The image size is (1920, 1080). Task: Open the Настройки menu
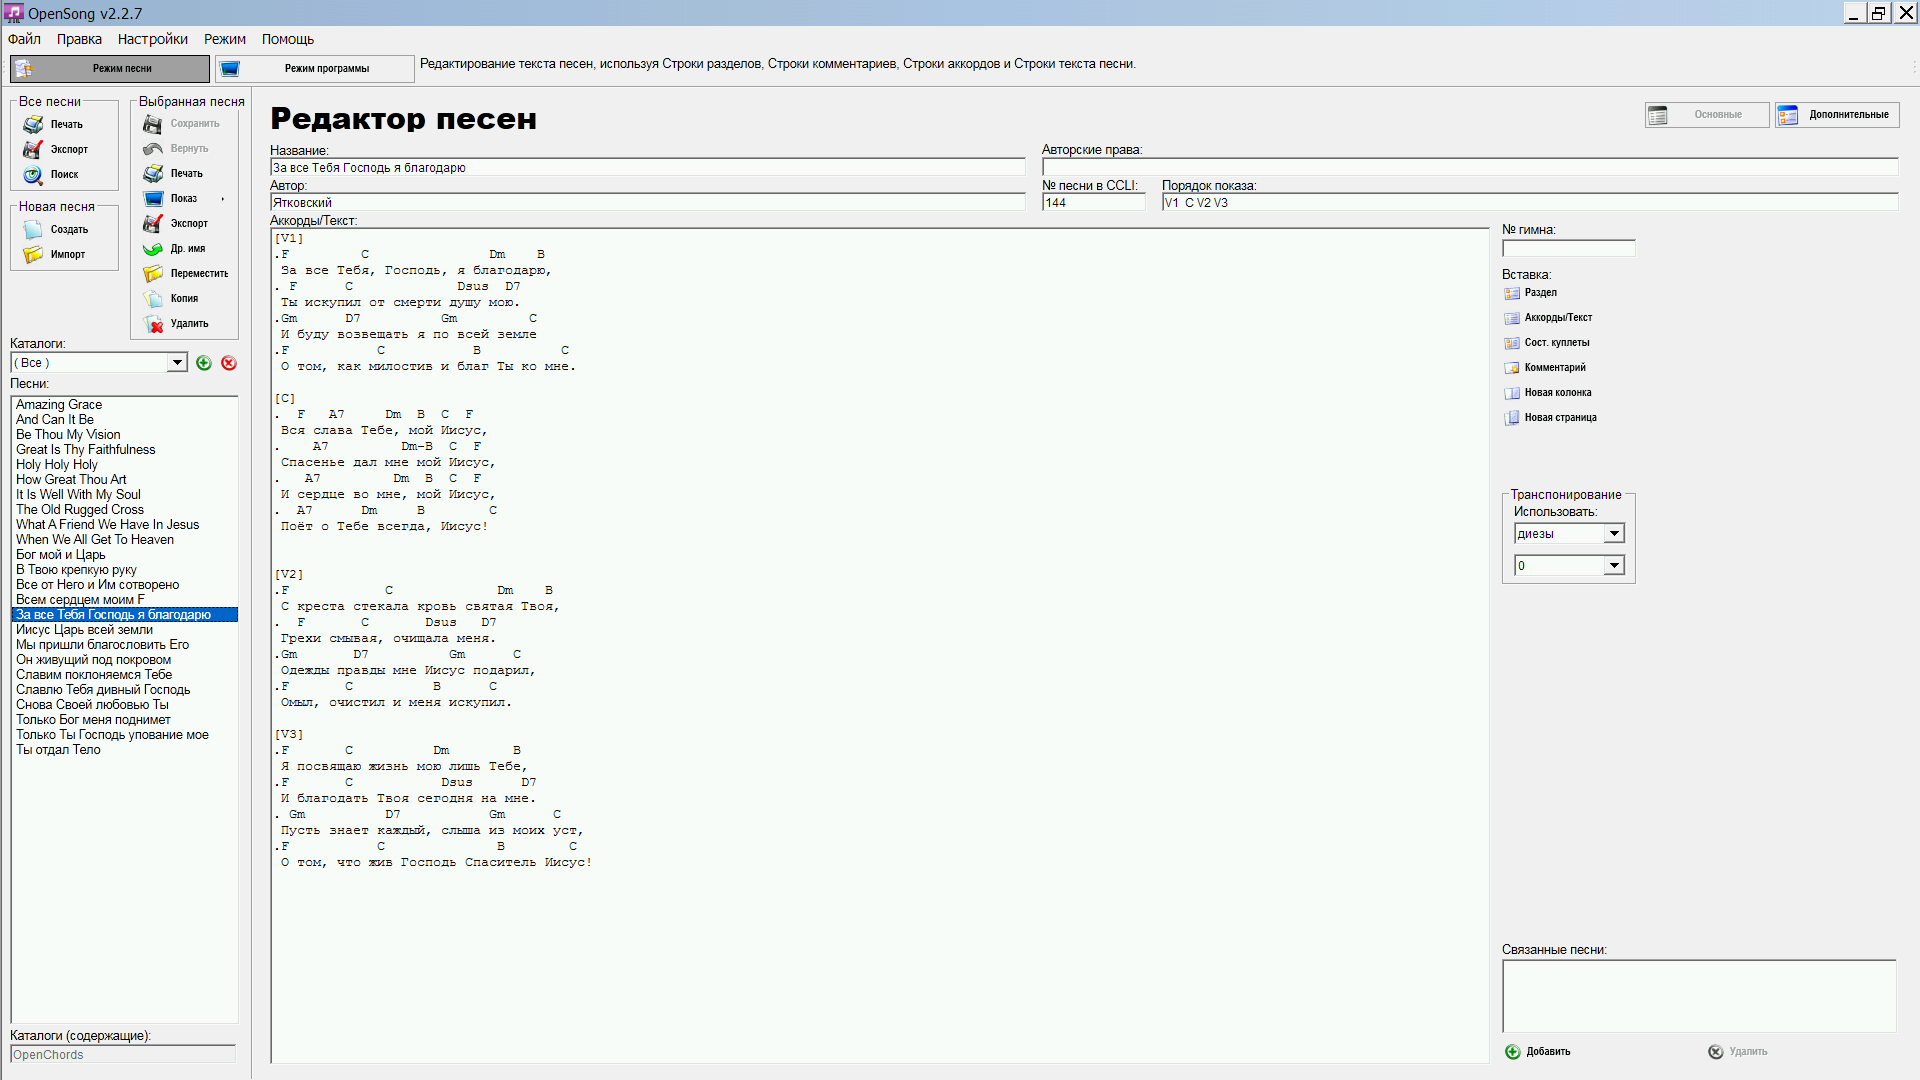pyautogui.click(x=153, y=39)
